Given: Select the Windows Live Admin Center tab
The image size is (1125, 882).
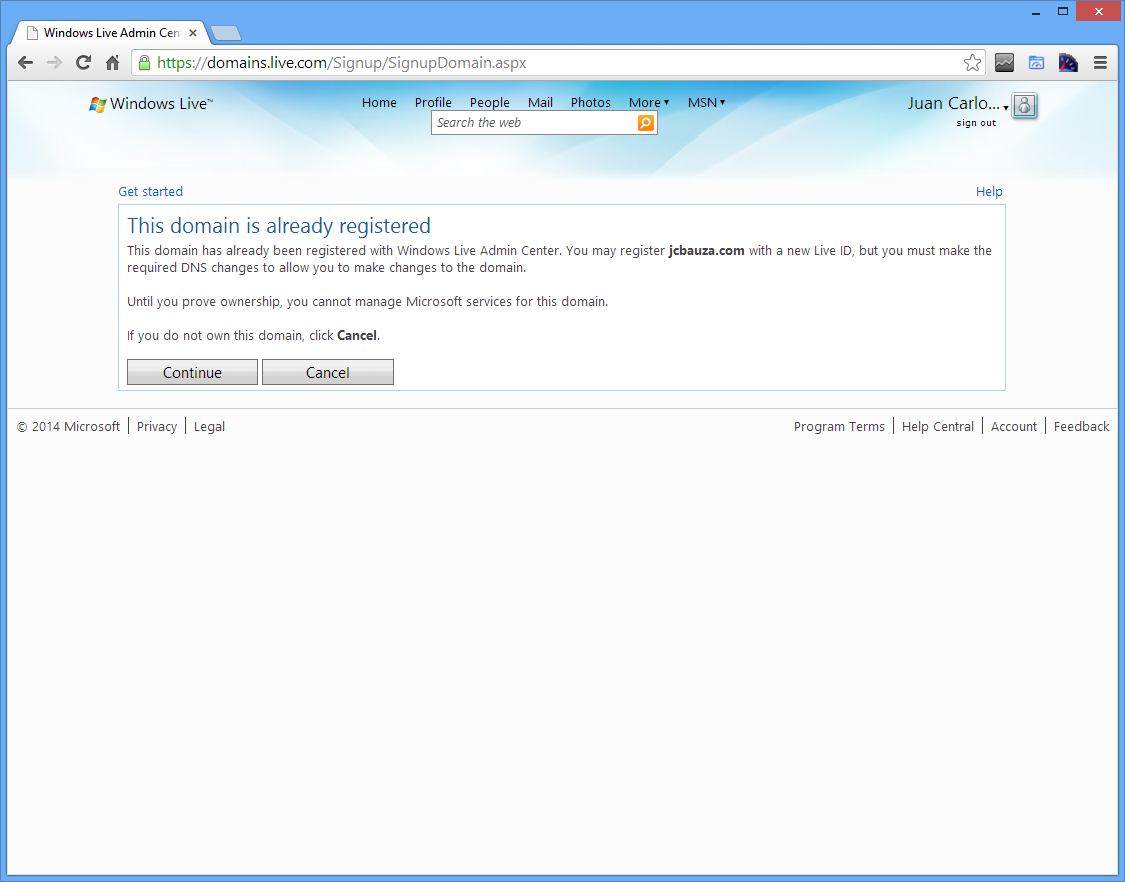Looking at the screenshot, I should 111,33.
